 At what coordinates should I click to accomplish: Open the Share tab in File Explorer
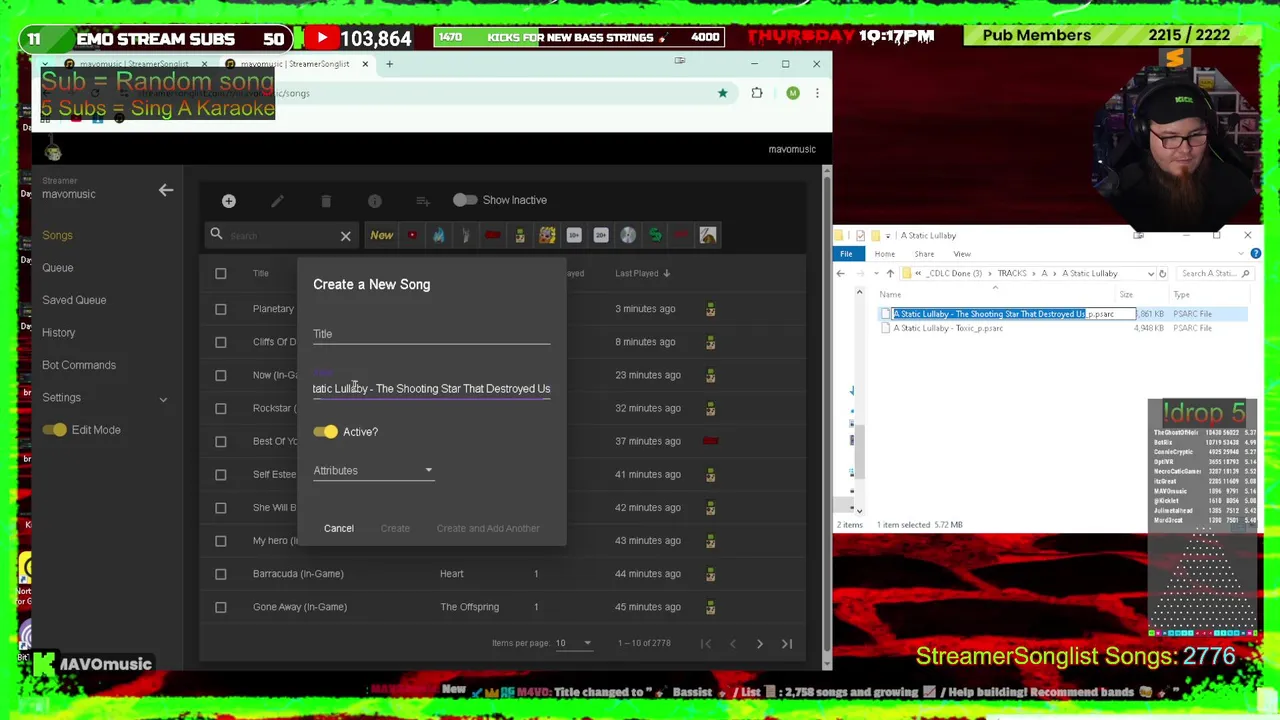924,254
